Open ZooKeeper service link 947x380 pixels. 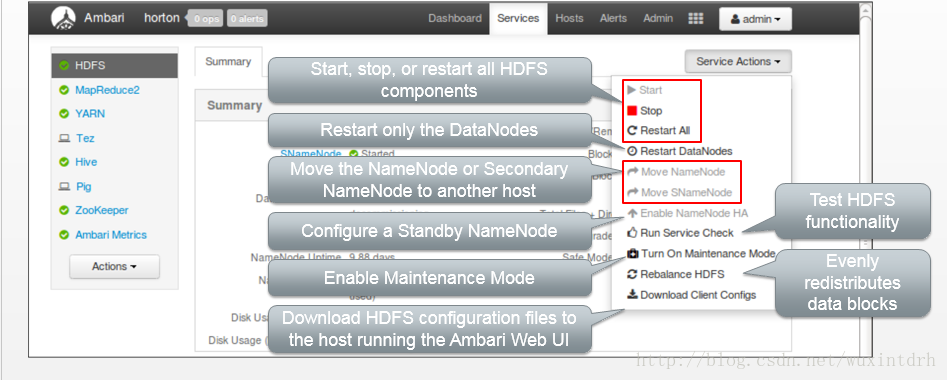point(101,210)
